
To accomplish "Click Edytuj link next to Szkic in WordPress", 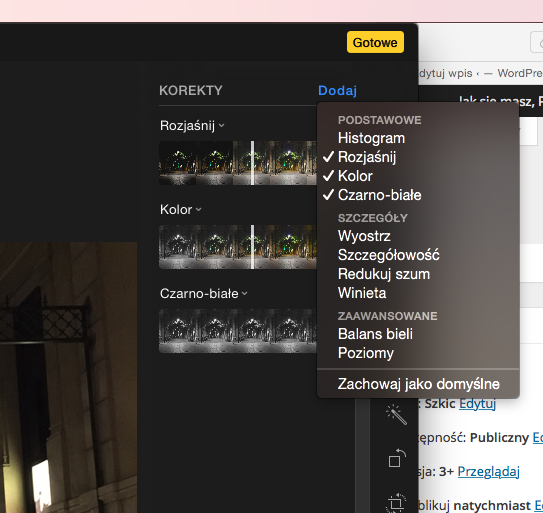I will (477, 404).
